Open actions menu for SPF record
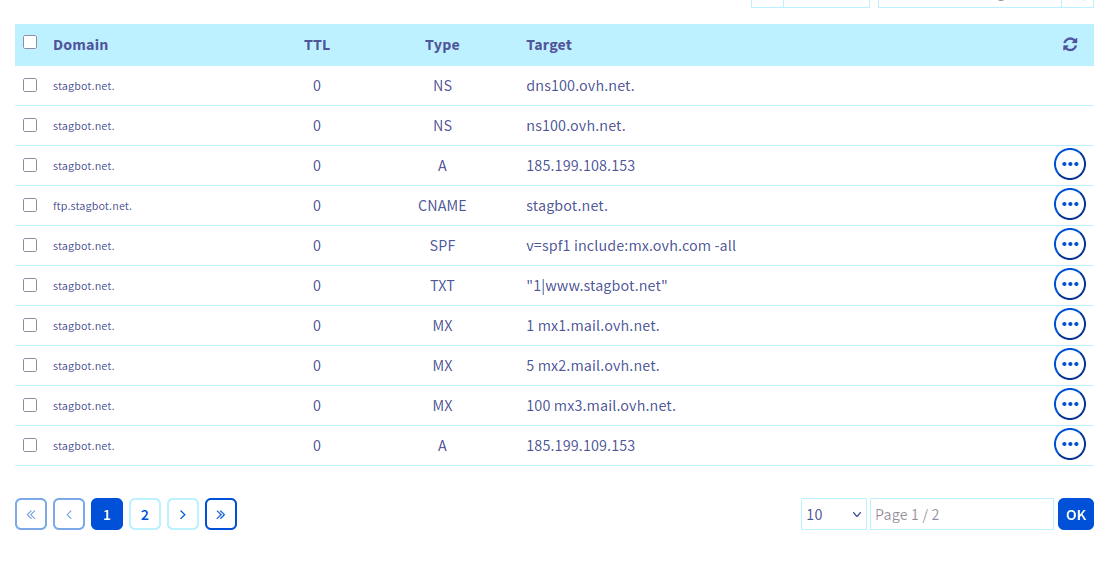 pos(1069,245)
